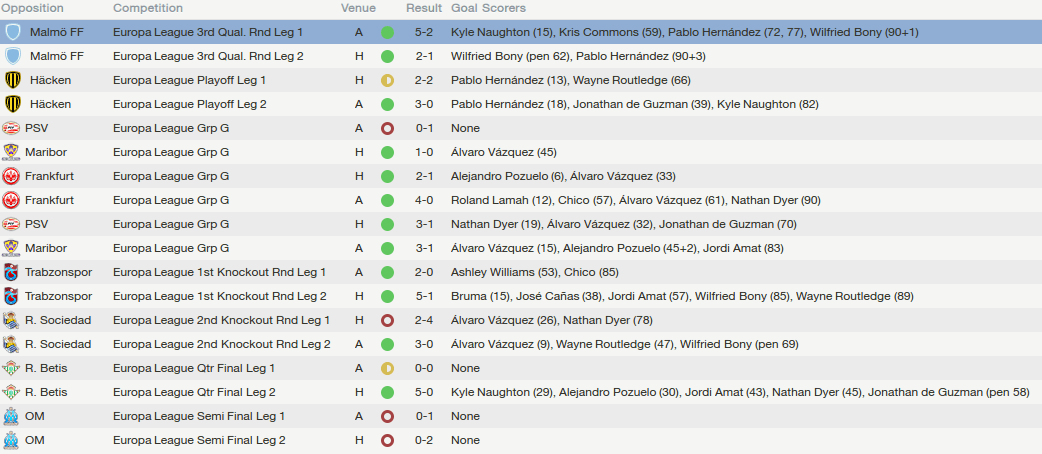Select the R. Betis 5-0 Qtr Final row

click(521, 392)
